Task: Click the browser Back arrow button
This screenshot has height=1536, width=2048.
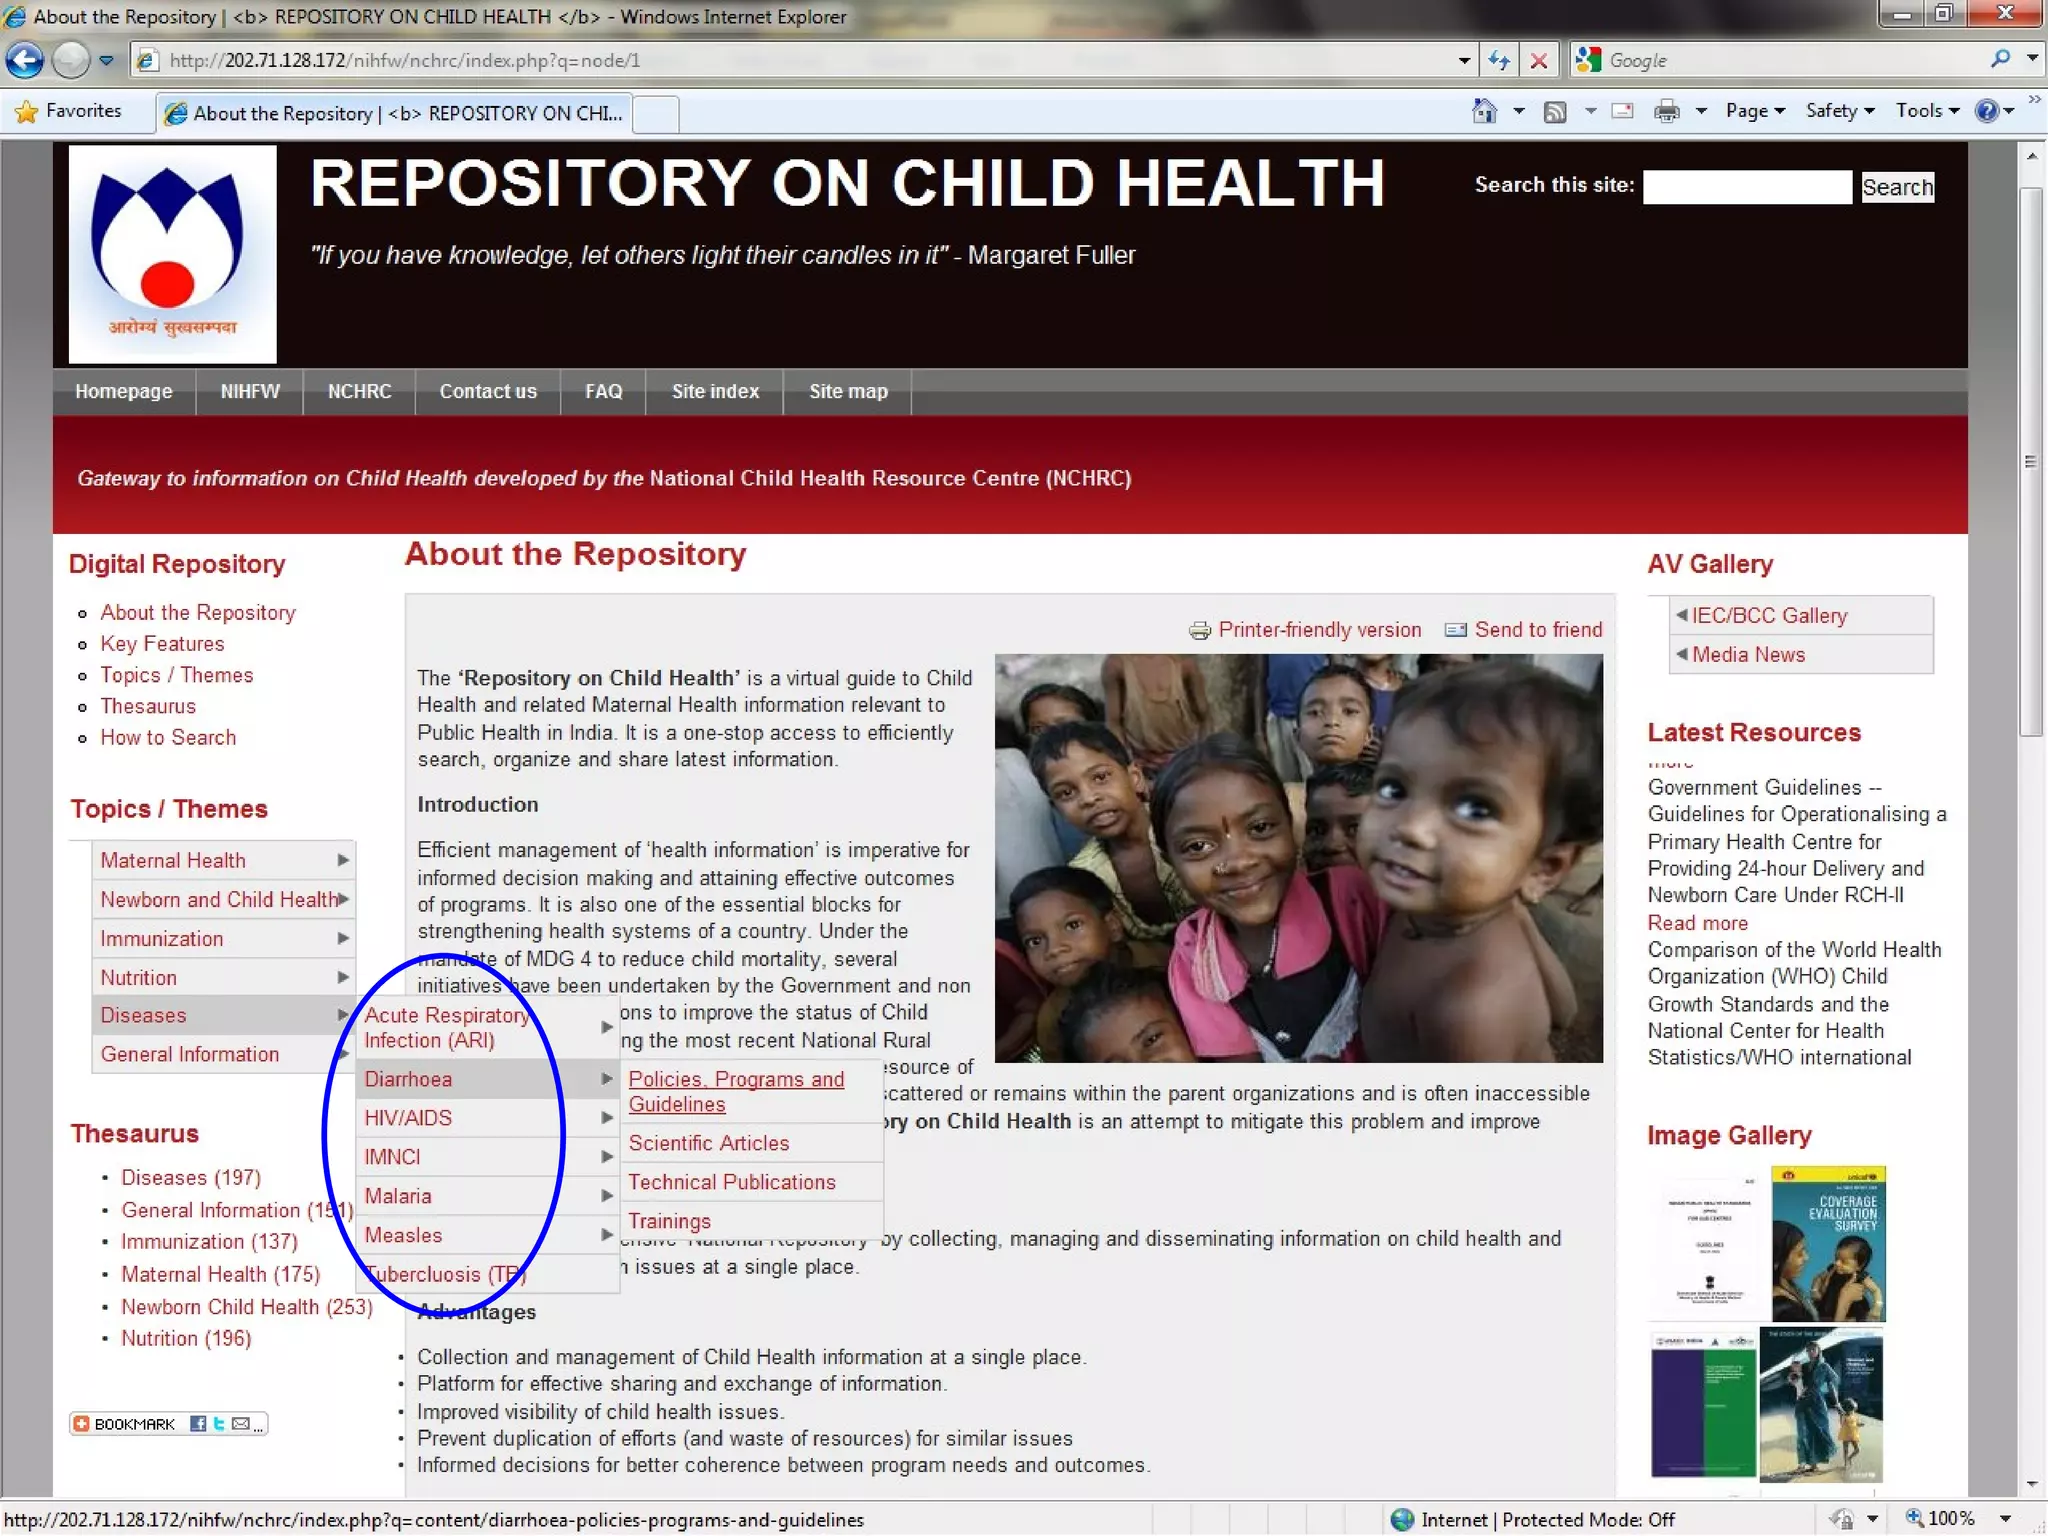Action: point(26,60)
